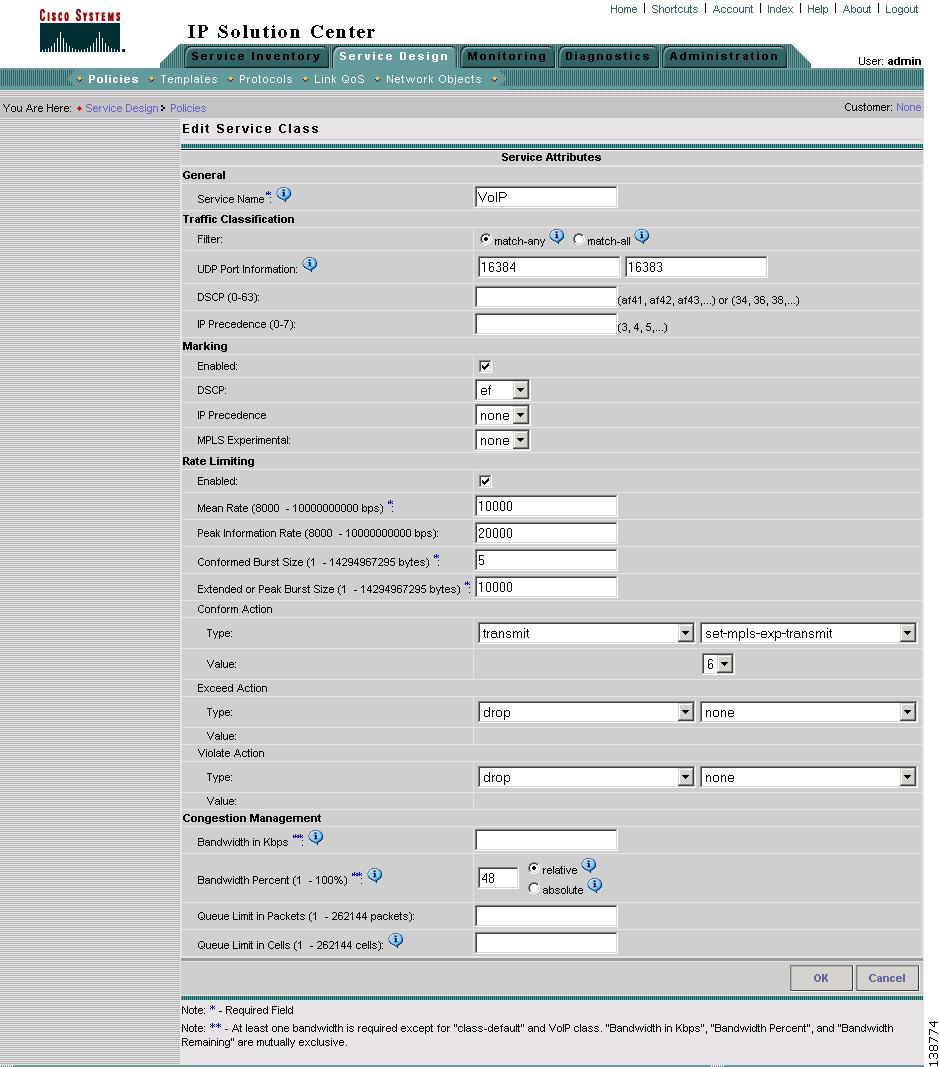Image resolution: width=940 pixels, height=1067 pixels.
Task: Select the match-all filter radio button
Action: click(579, 240)
